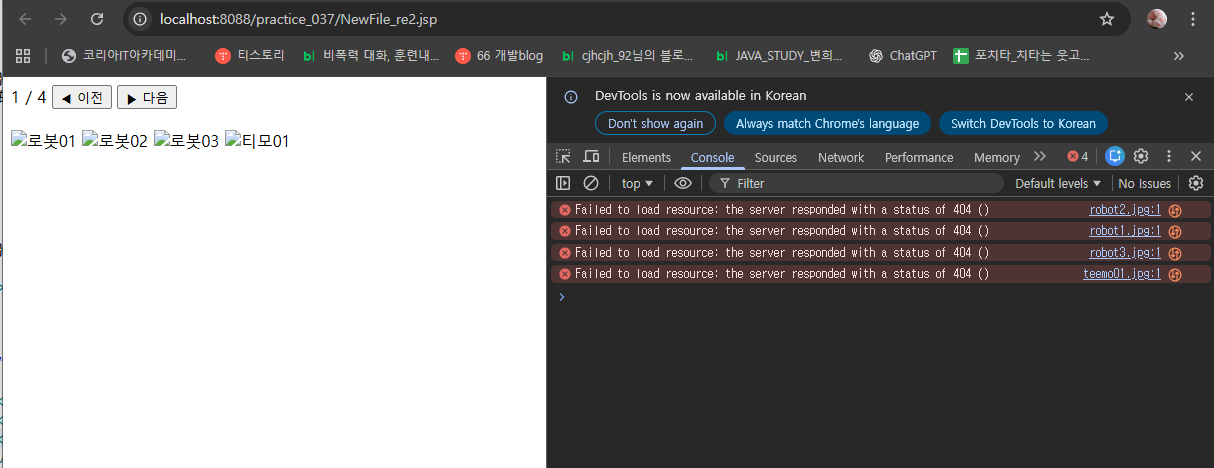The width and height of the screenshot is (1214, 468).
Task: Click AI explain icon for teemo01.jpg error
Action: pyautogui.click(x=1176, y=274)
